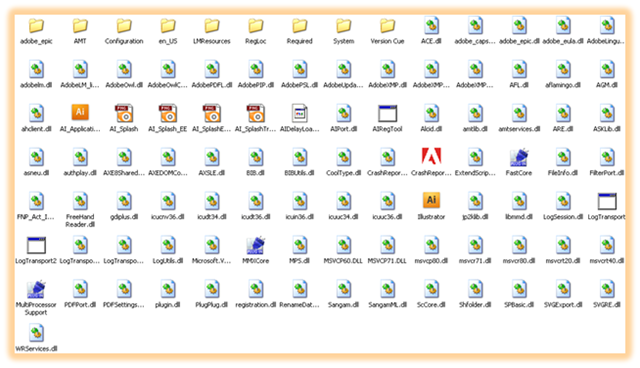
Task: Click AdobeOwl.dll file icon
Action: pyautogui.click(x=124, y=70)
